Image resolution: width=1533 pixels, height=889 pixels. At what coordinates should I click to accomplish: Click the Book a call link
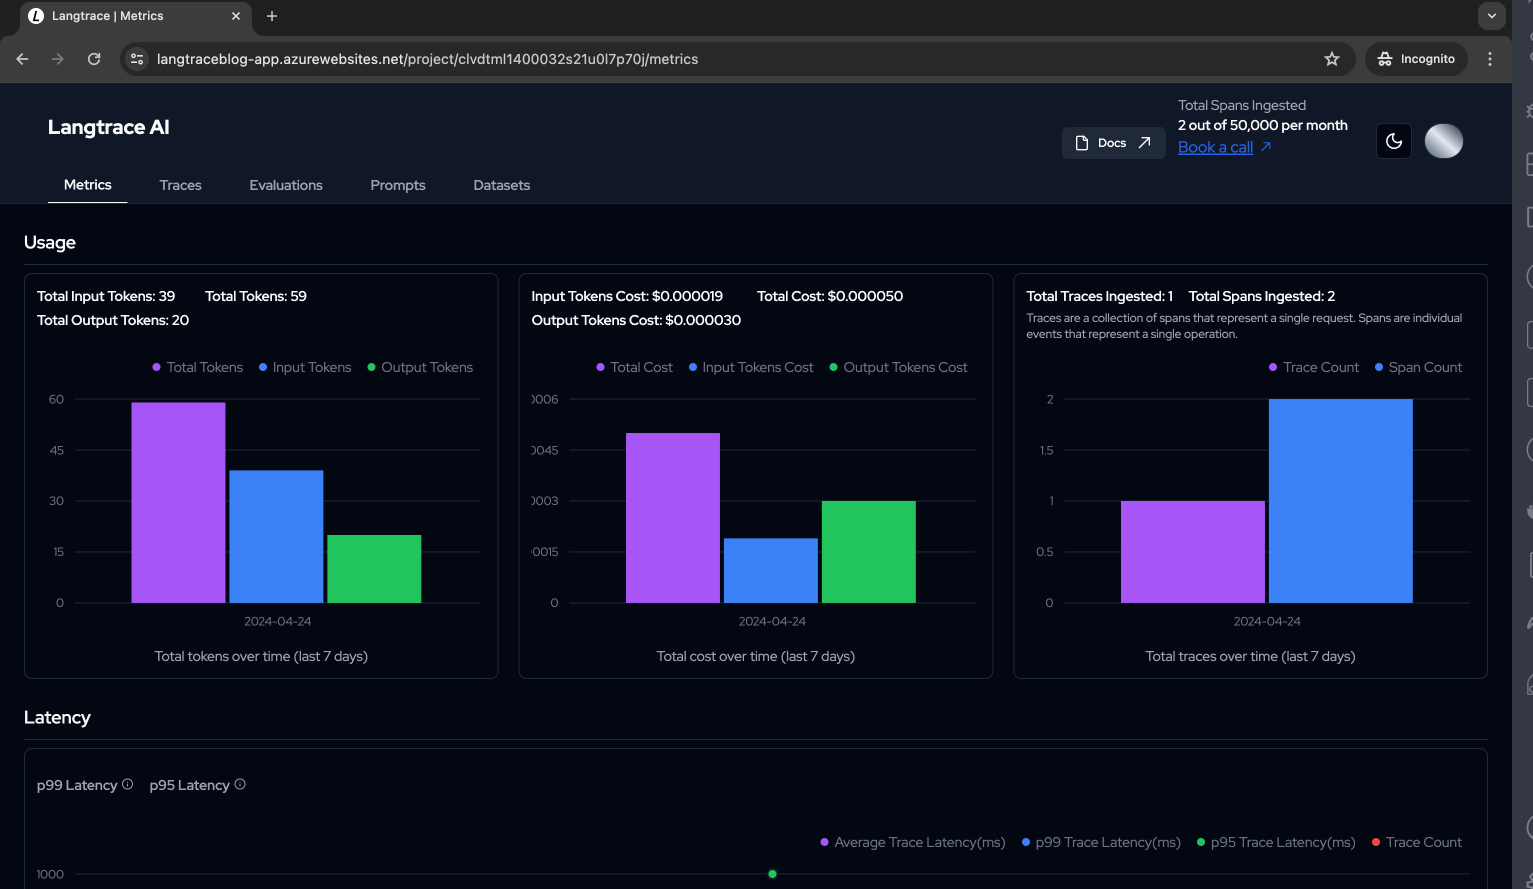(x=1224, y=147)
